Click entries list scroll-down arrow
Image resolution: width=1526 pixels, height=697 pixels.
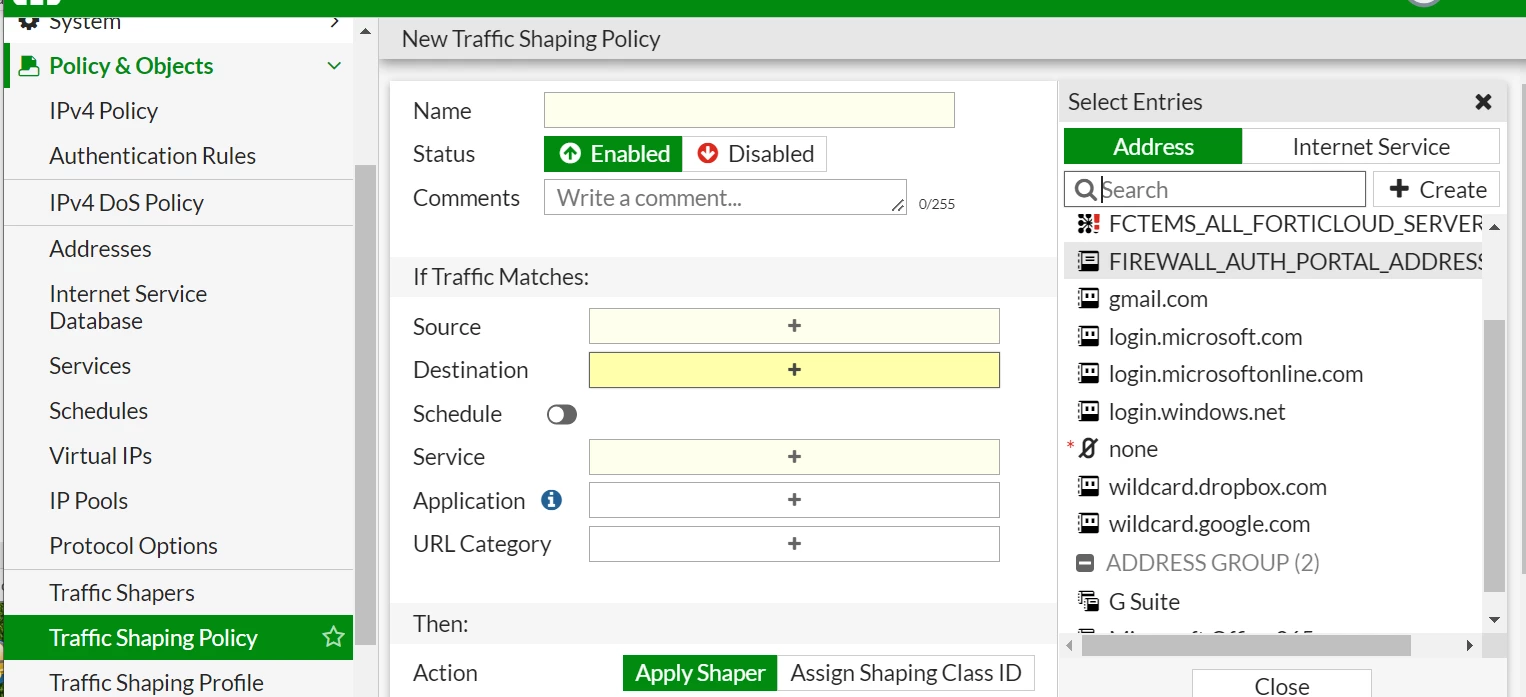pos(1494,620)
